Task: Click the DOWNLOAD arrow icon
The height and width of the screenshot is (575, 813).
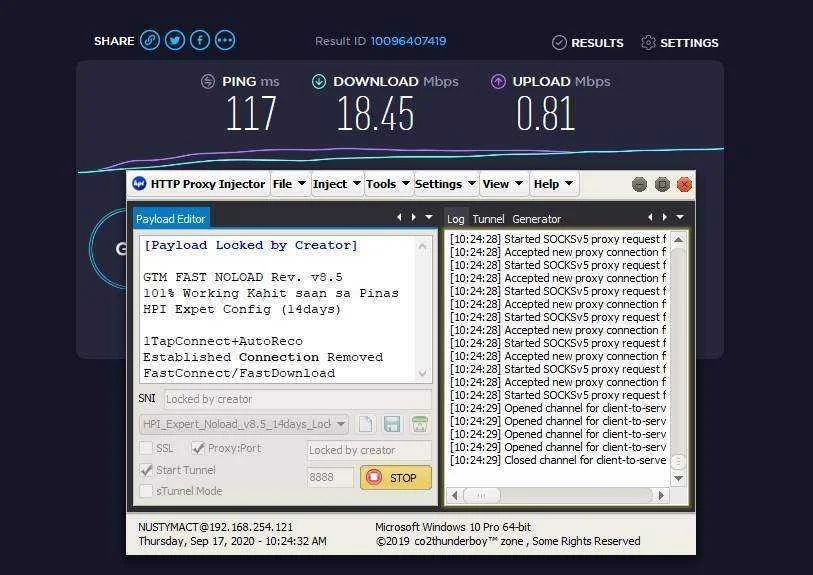Action: [x=319, y=81]
